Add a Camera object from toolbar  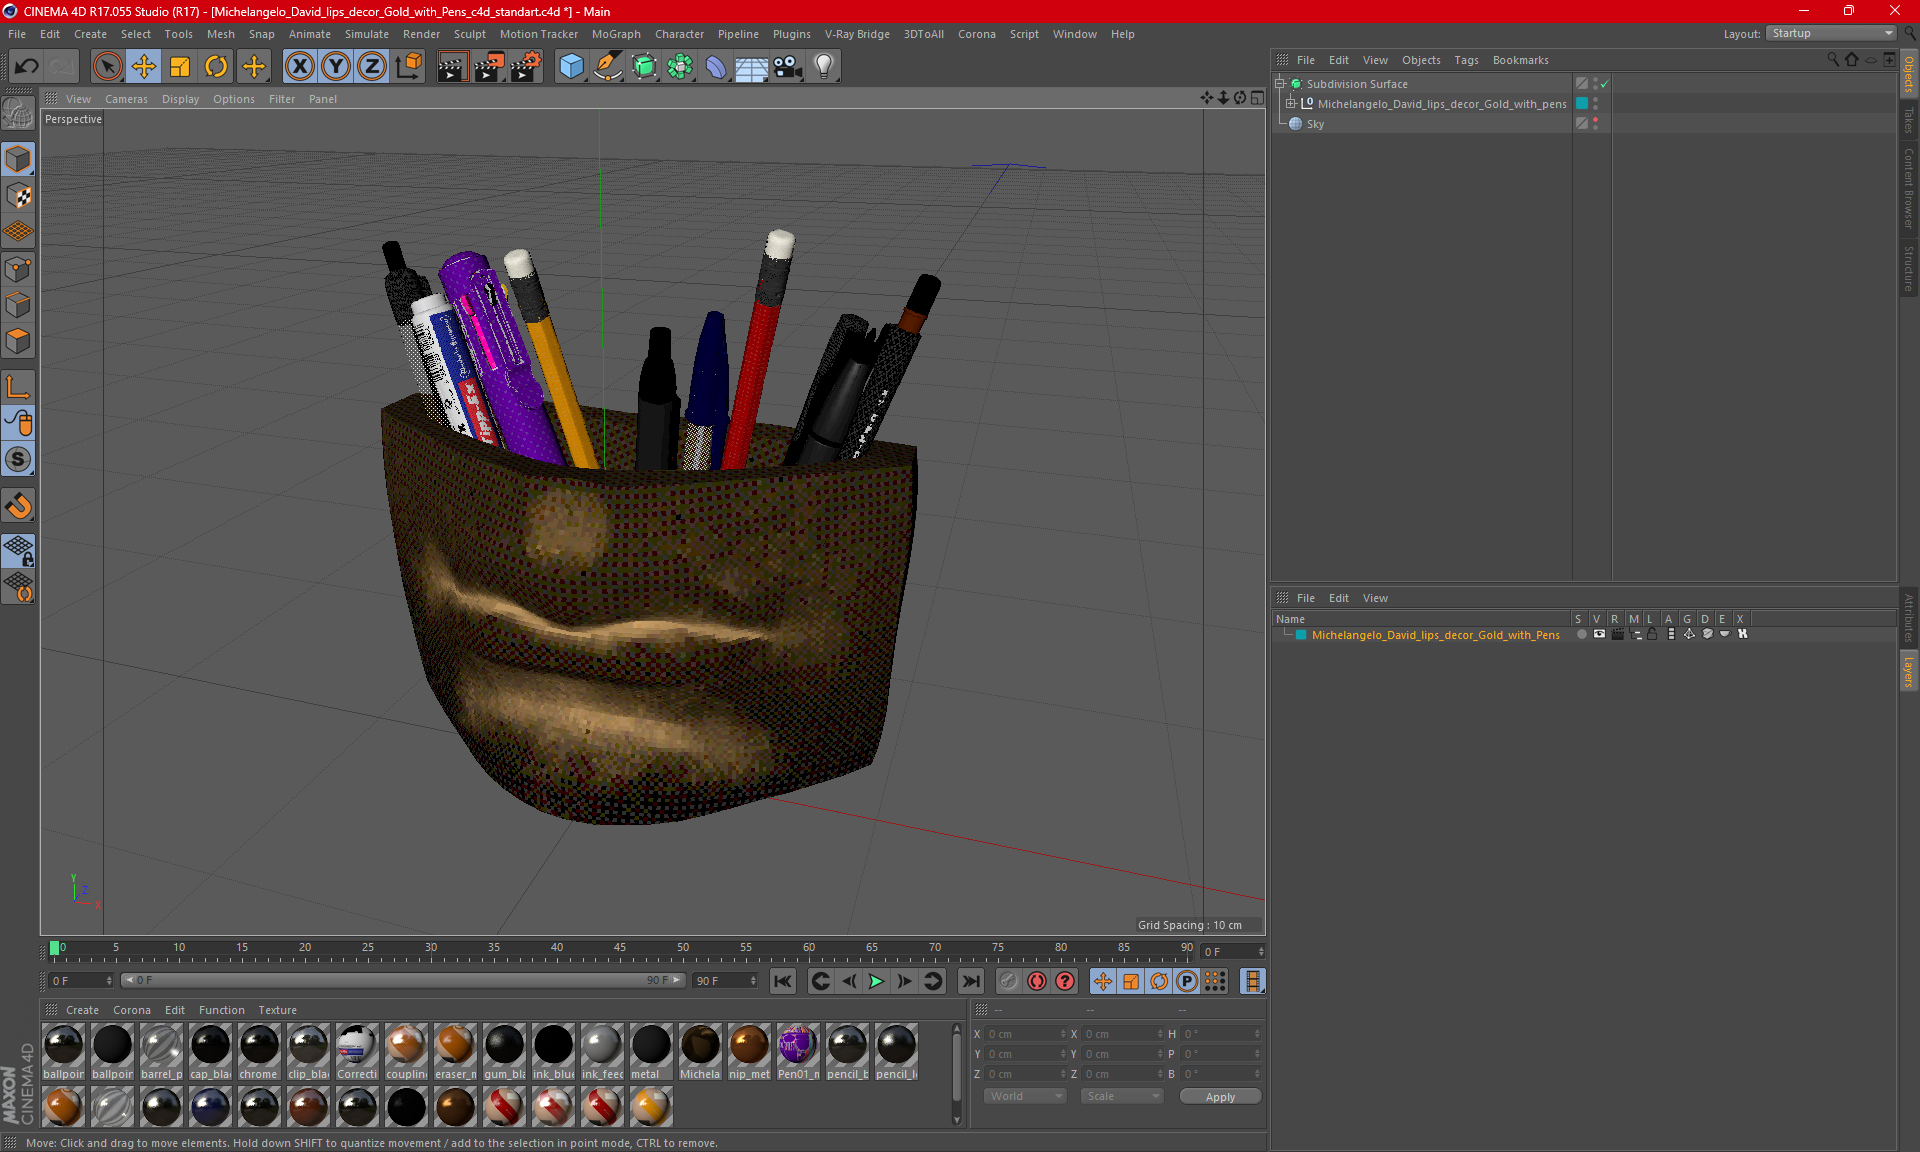[788, 67]
